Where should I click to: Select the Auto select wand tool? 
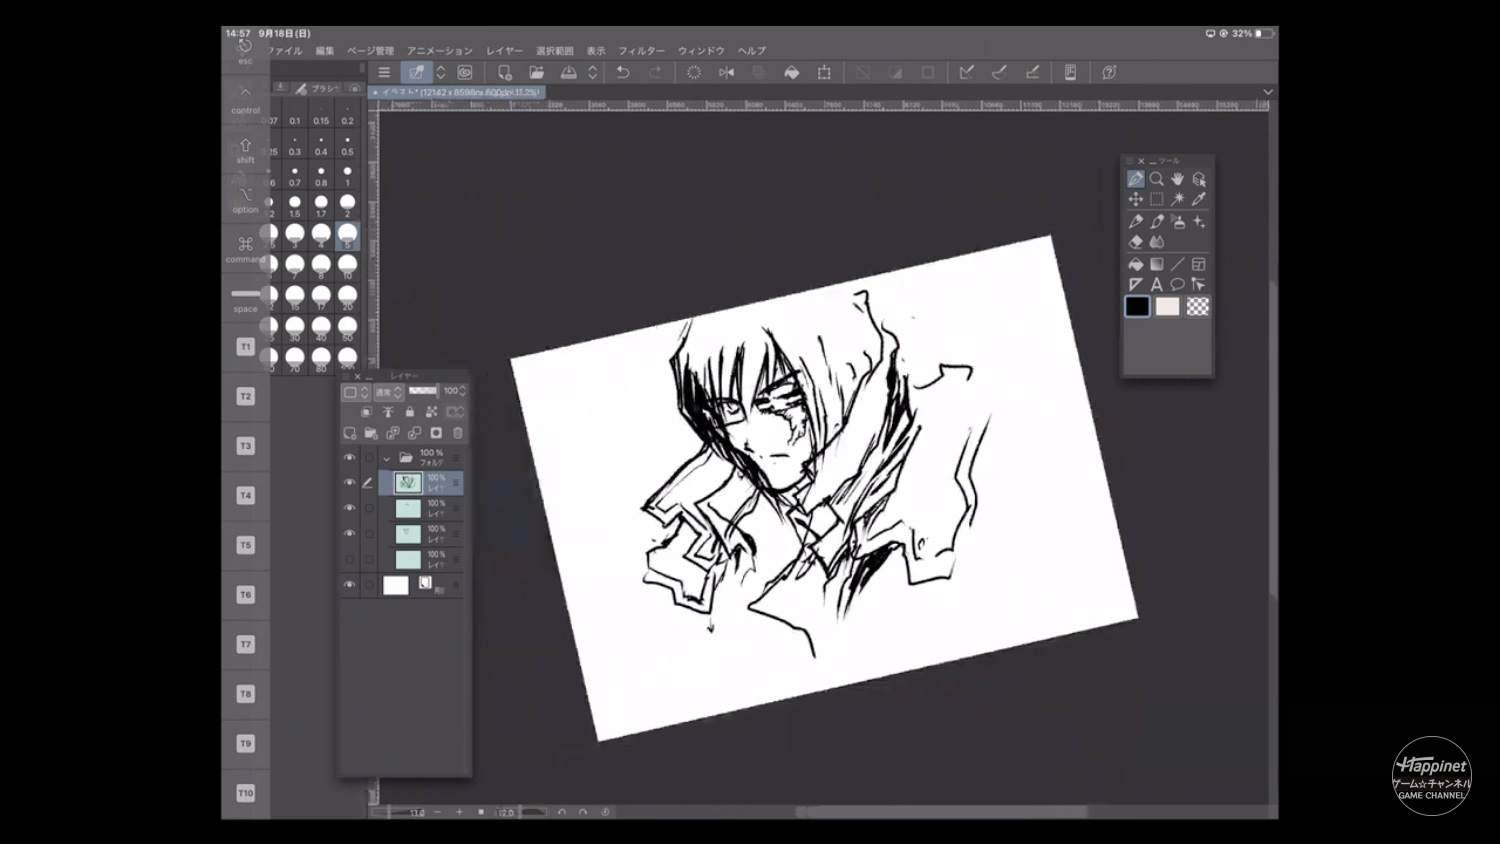tap(1178, 199)
